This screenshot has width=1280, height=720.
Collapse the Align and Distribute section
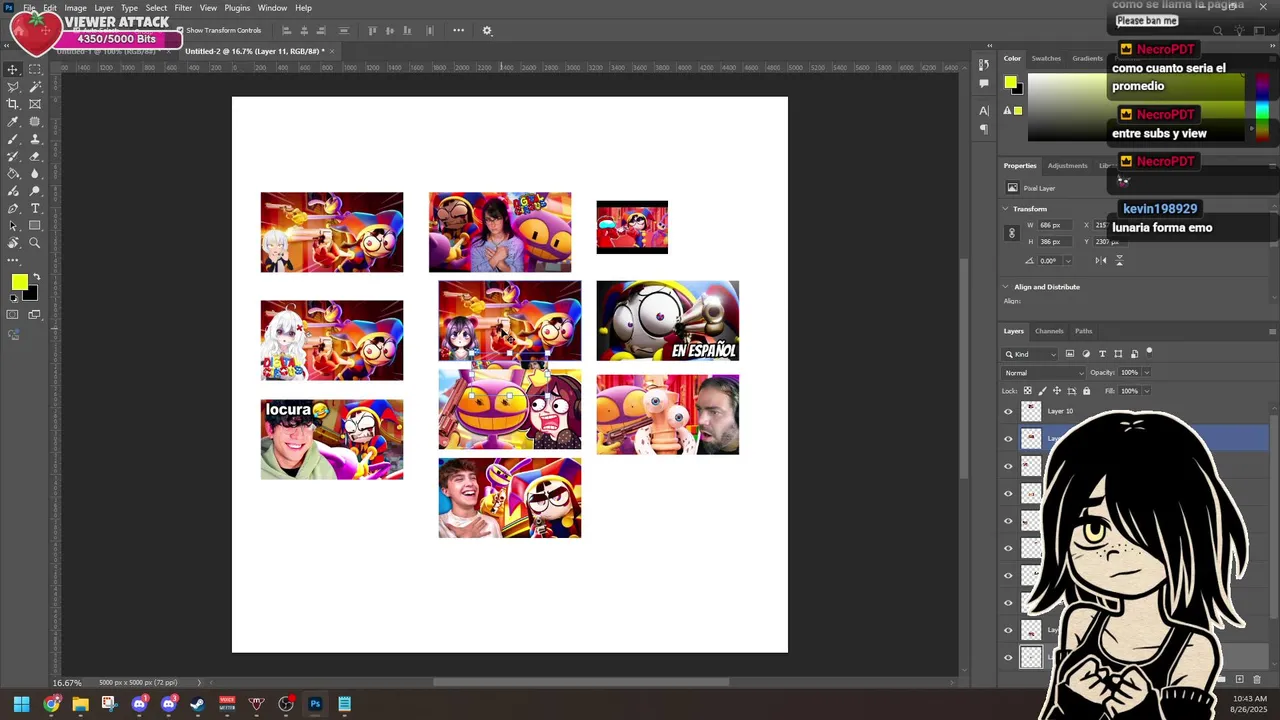coord(1006,287)
